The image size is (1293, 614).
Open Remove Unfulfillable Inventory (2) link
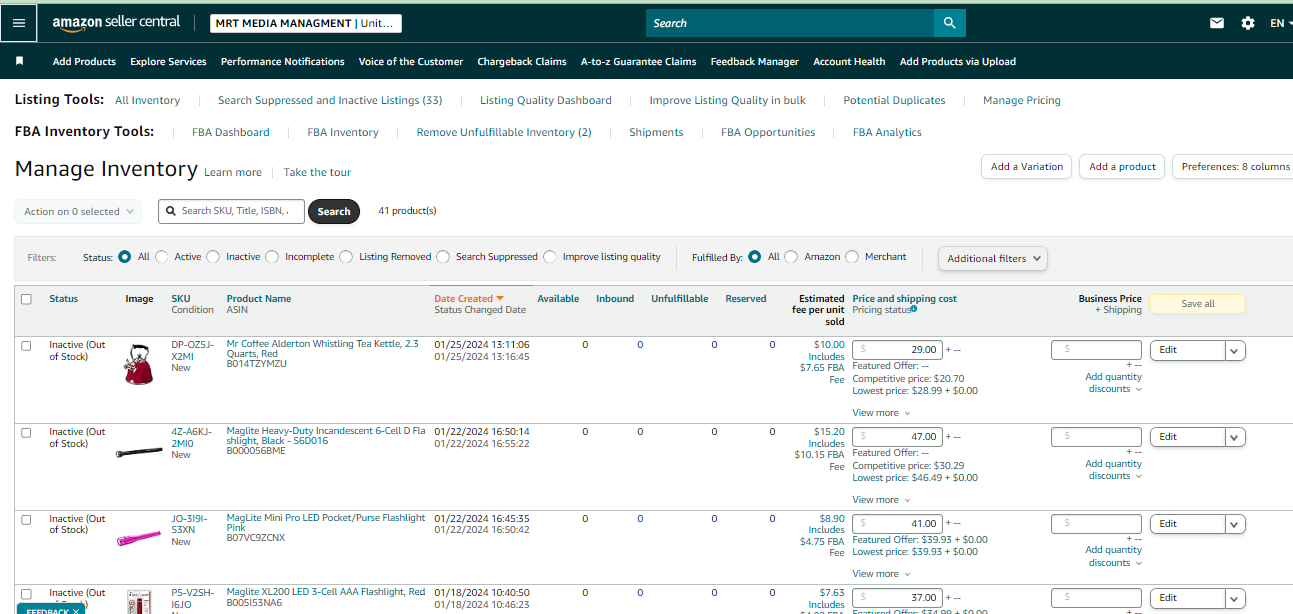pyautogui.click(x=504, y=132)
